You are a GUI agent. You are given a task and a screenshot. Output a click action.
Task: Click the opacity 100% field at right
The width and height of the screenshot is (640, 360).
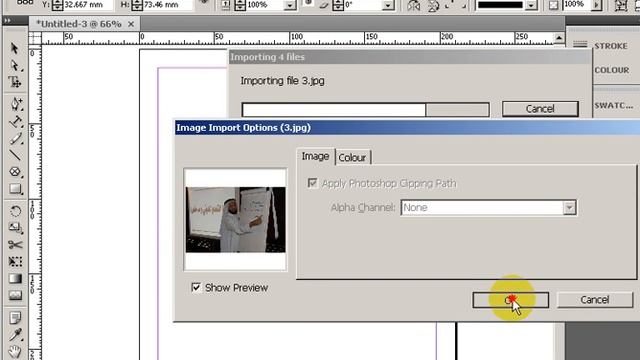point(576,5)
